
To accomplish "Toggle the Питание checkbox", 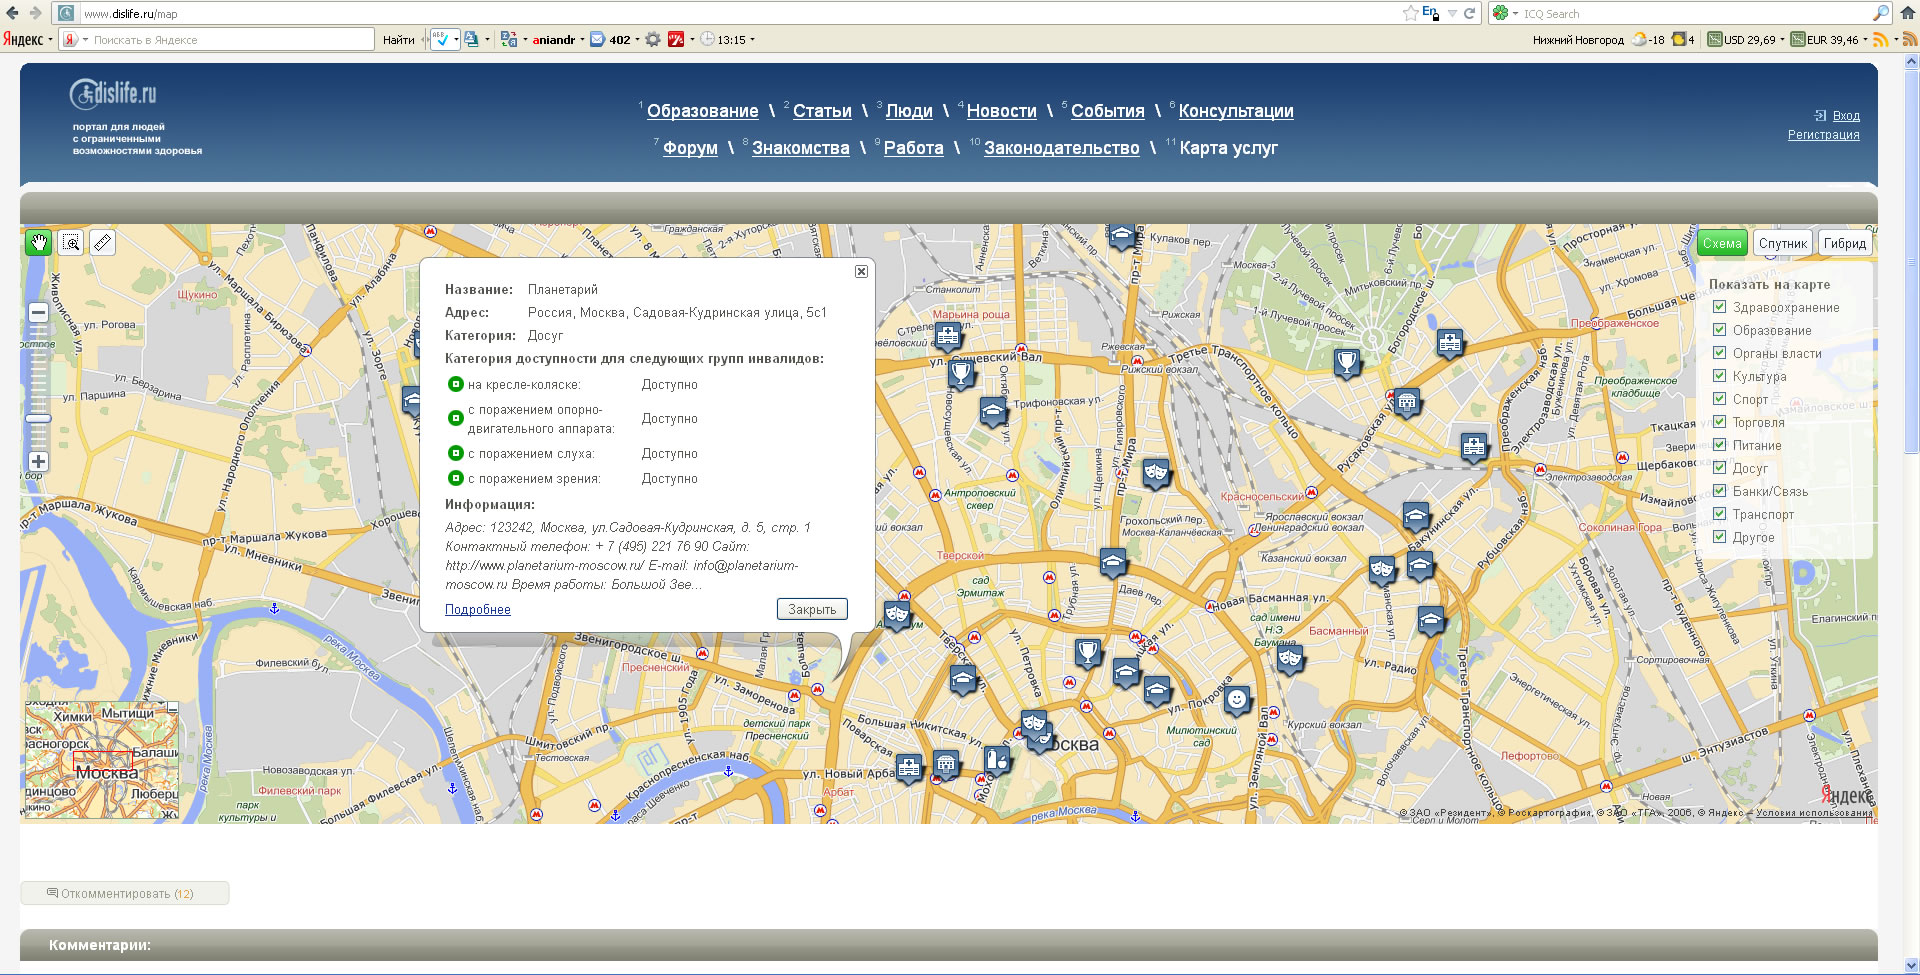I will (1720, 445).
